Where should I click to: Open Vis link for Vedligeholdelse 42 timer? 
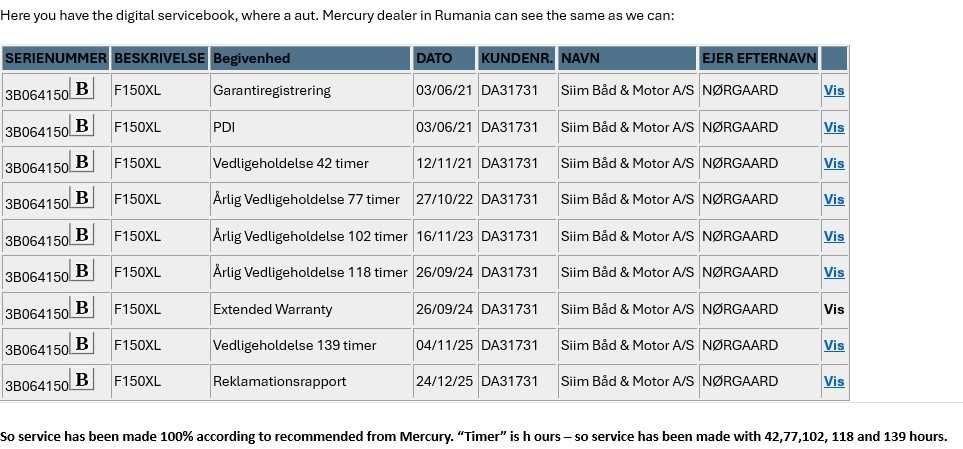(833, 163)
